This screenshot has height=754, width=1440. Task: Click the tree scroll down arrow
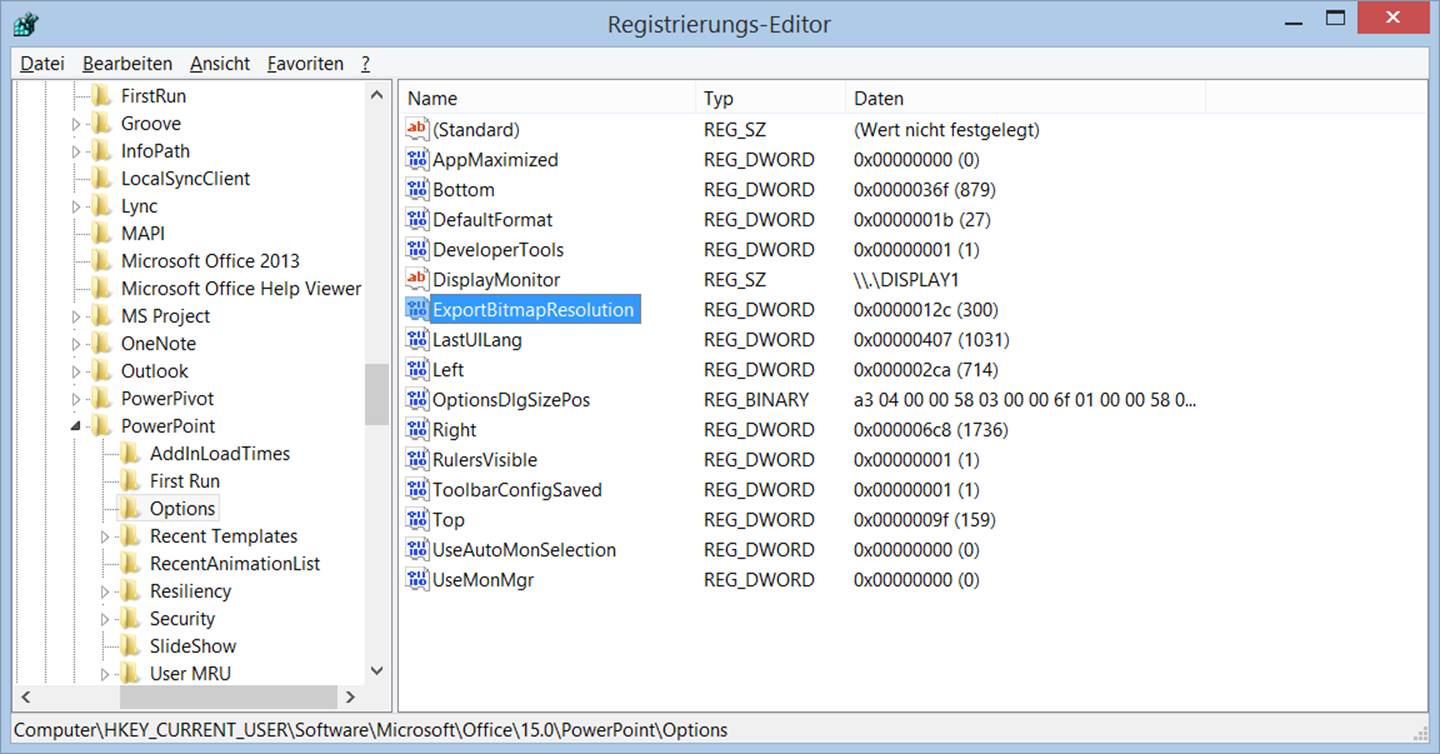point(376,671)
